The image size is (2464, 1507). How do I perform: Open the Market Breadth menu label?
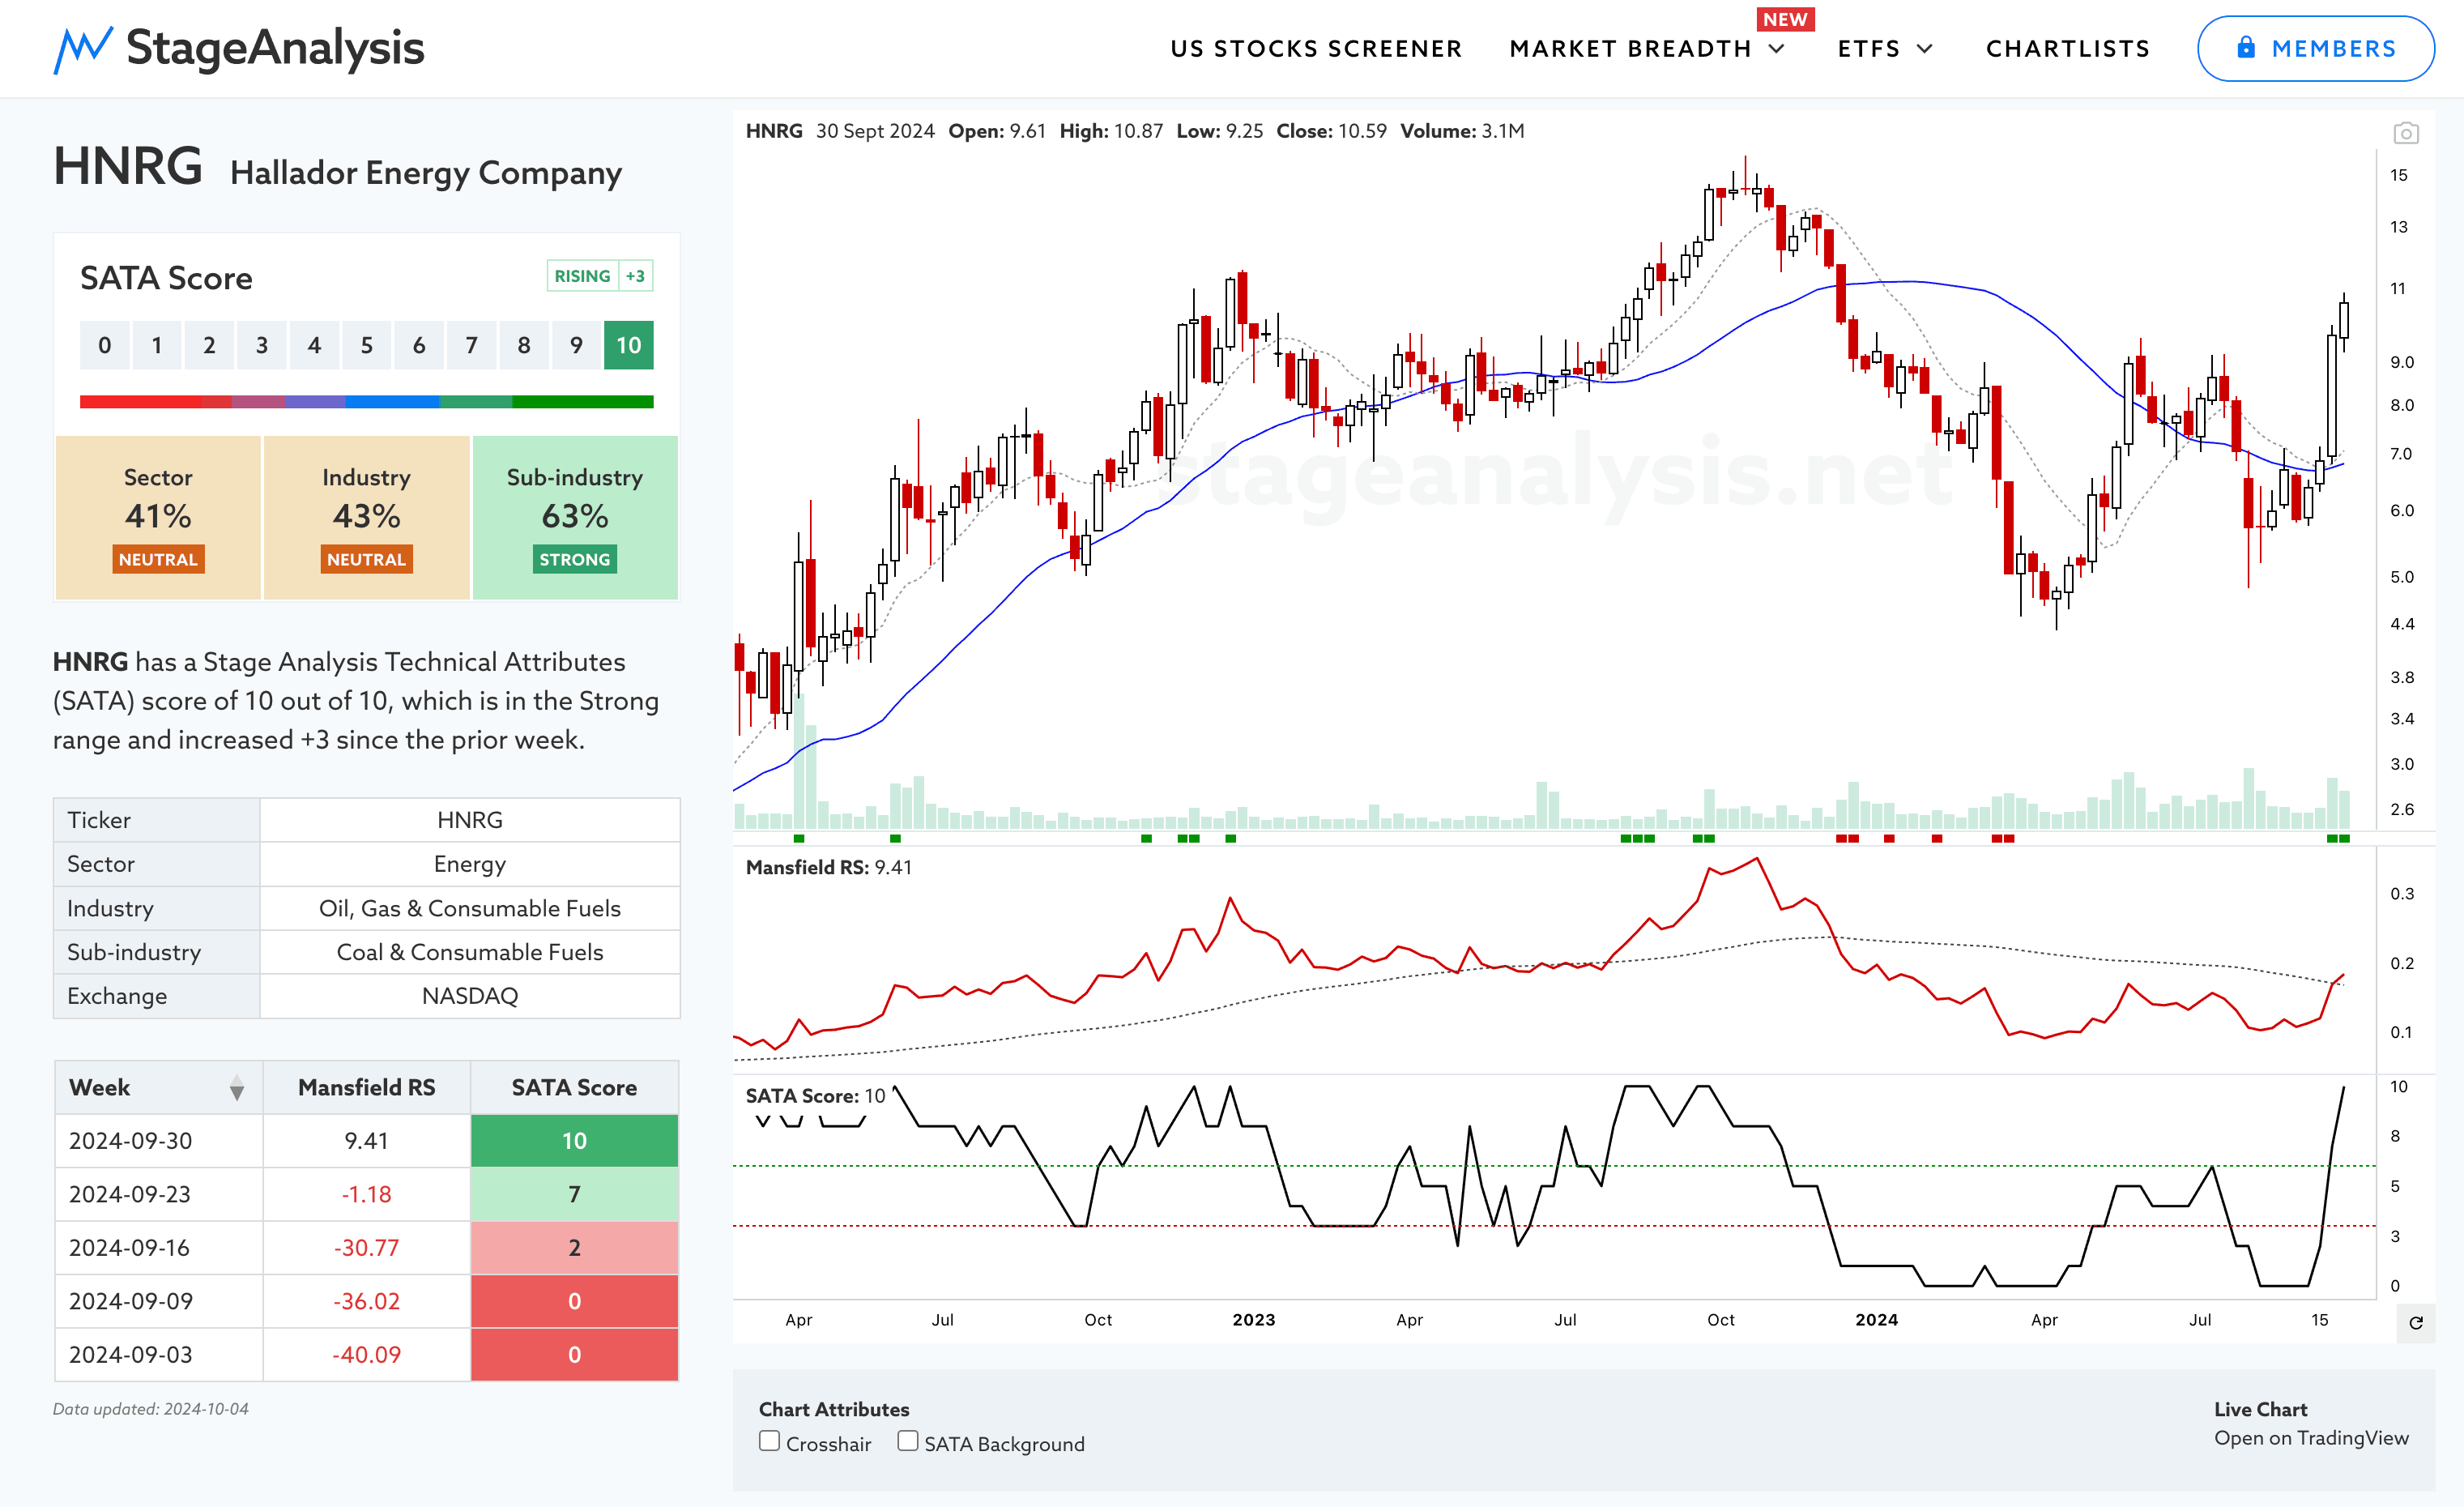[1630, 49]
